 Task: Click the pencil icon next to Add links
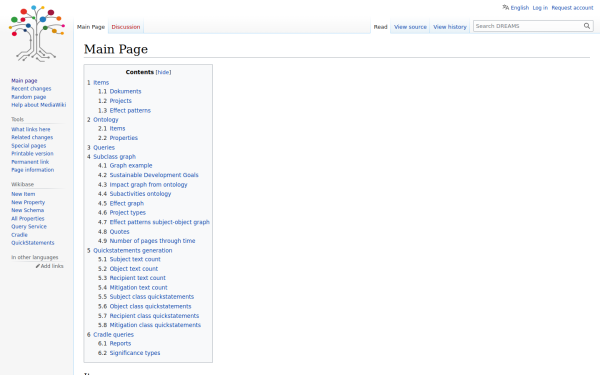(x=38, y=266)
